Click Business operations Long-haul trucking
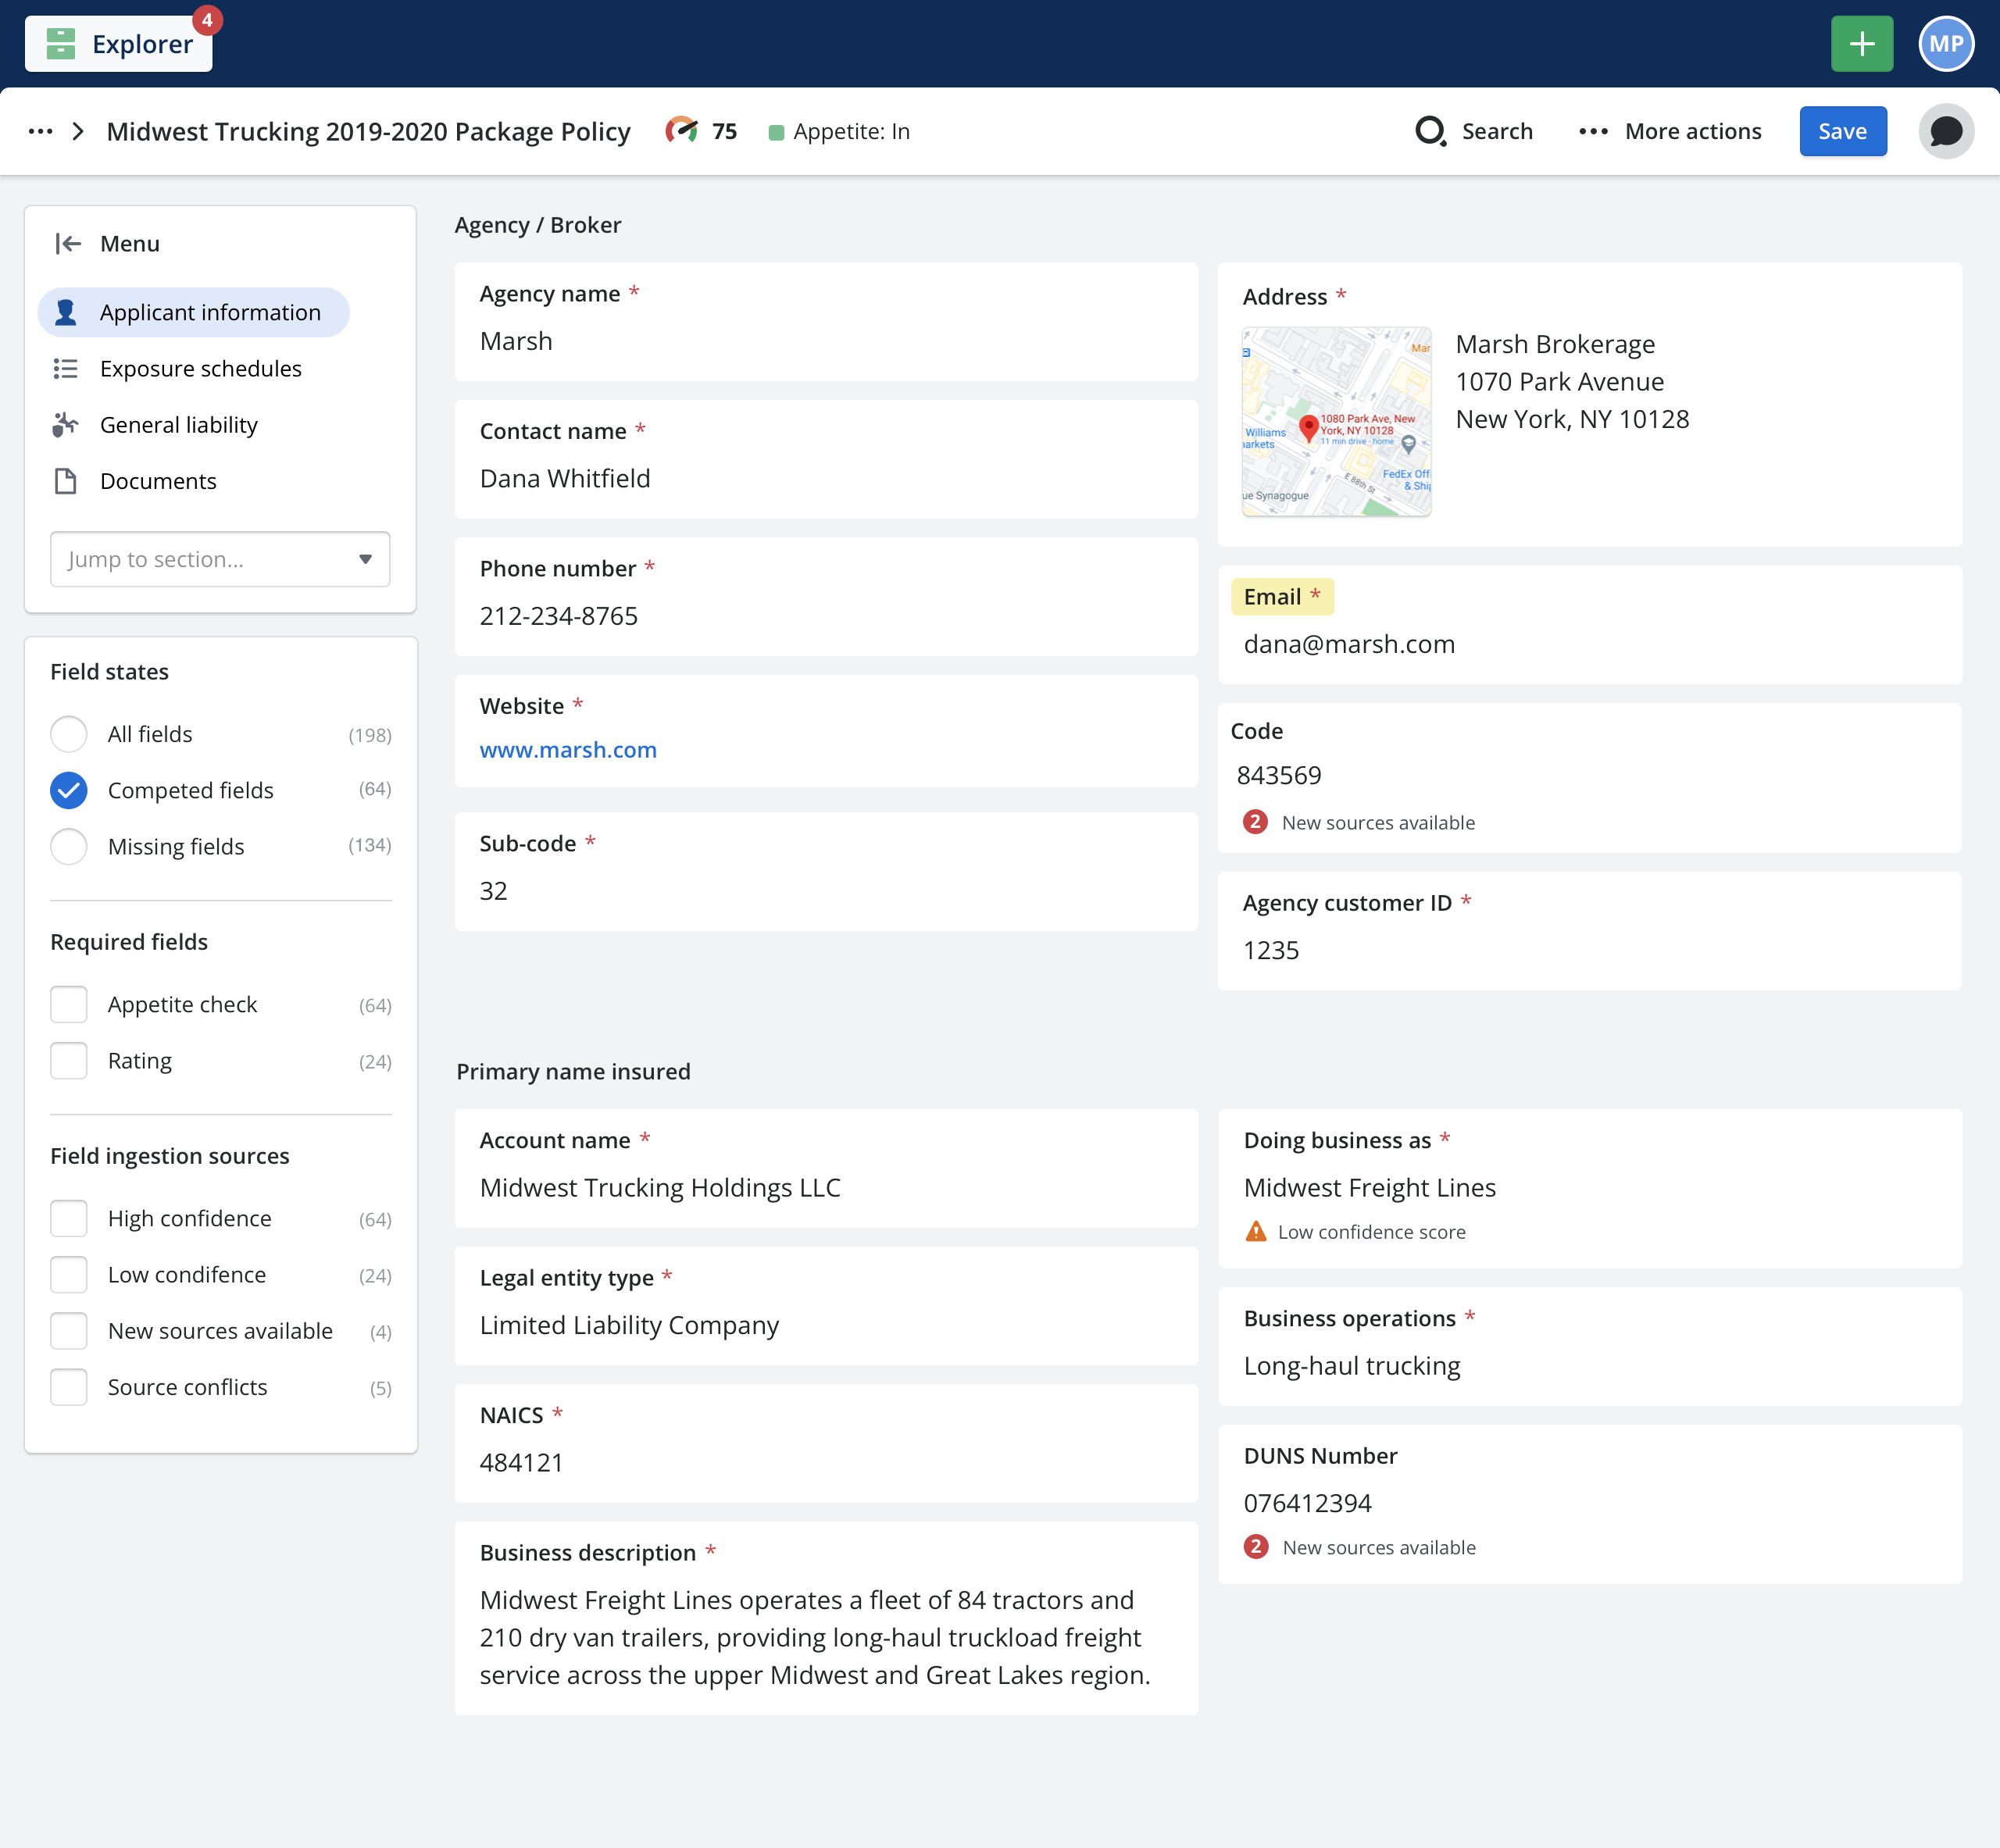 click(x=1352, y=1365)
